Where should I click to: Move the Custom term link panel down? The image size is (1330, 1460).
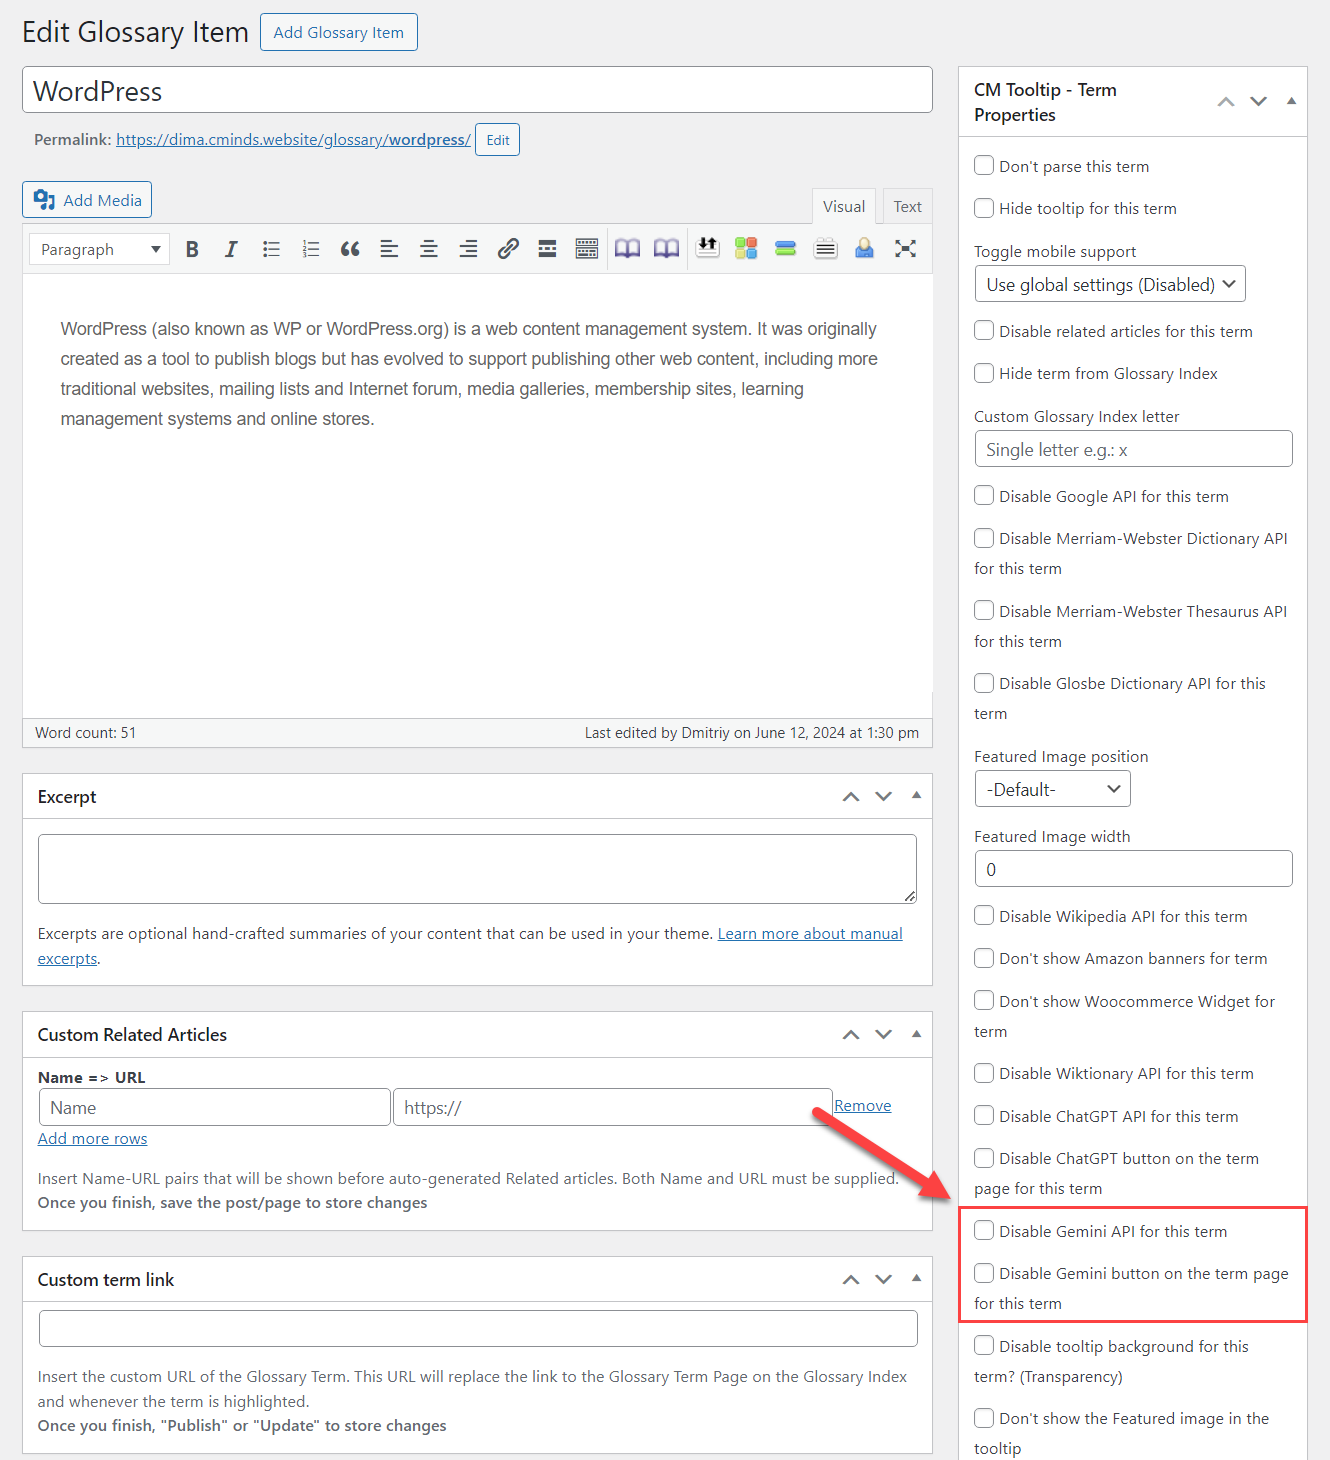(x=884, y=1280)
